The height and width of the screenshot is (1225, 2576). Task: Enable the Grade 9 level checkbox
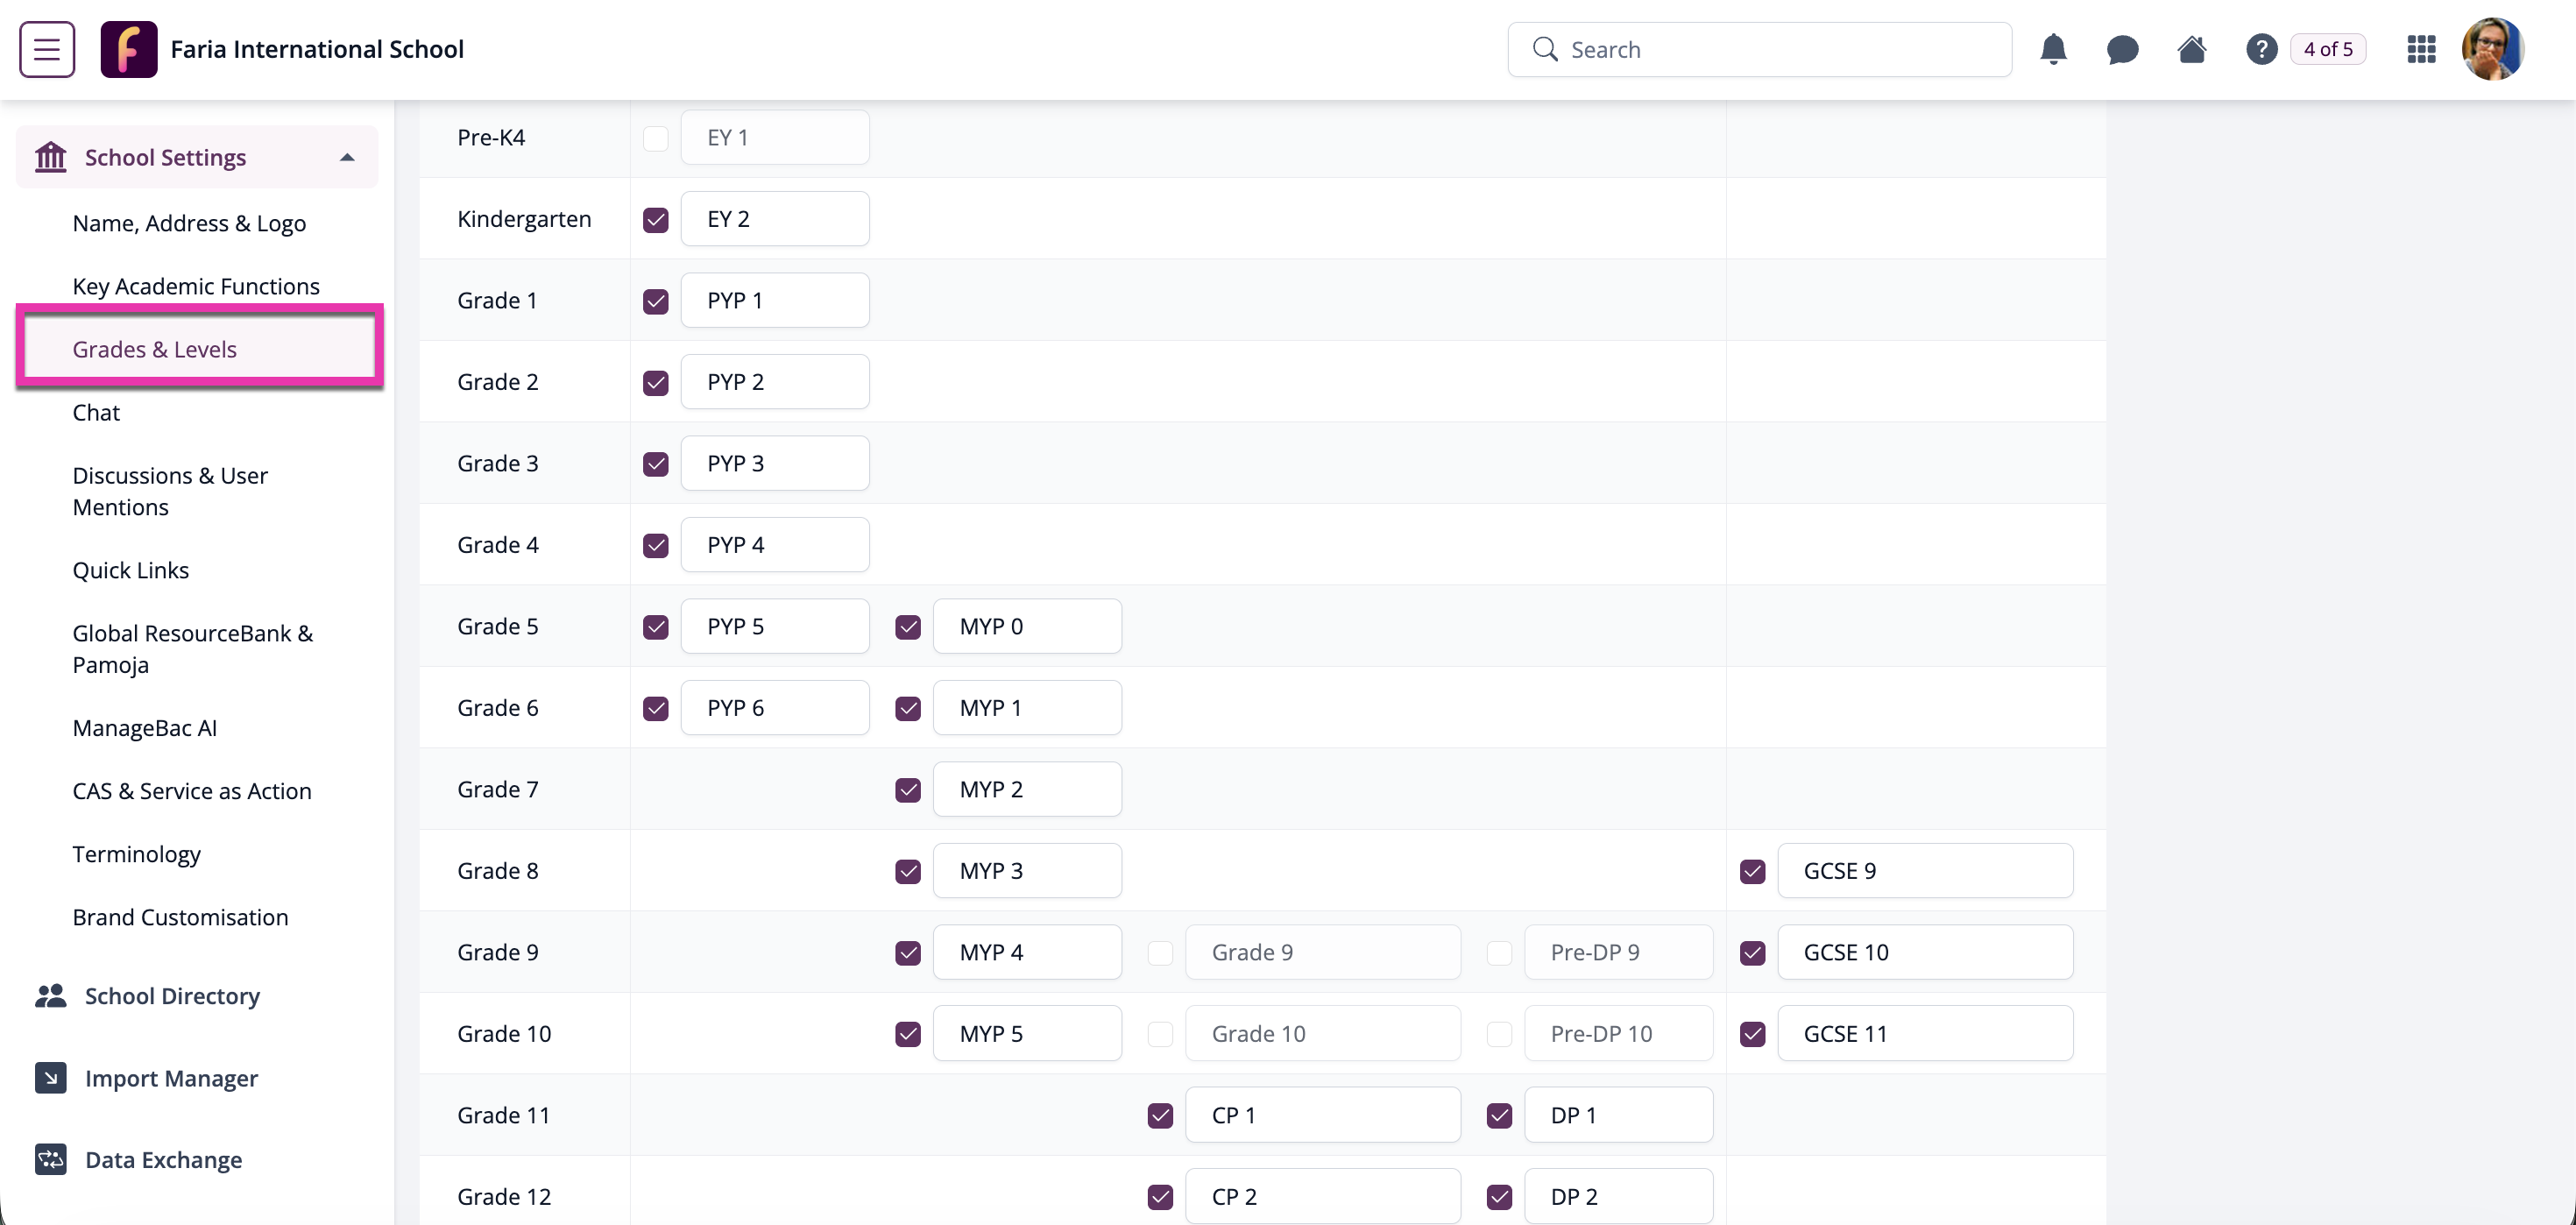tap(1160, 953)
